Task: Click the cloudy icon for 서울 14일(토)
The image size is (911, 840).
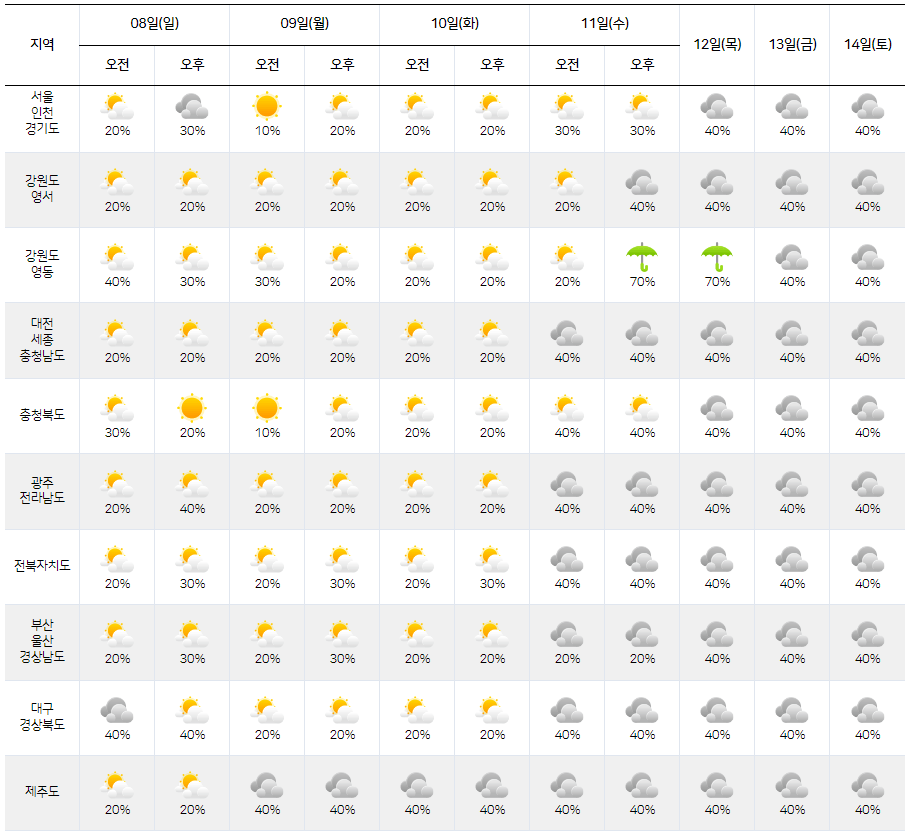Action: point(867,107)
